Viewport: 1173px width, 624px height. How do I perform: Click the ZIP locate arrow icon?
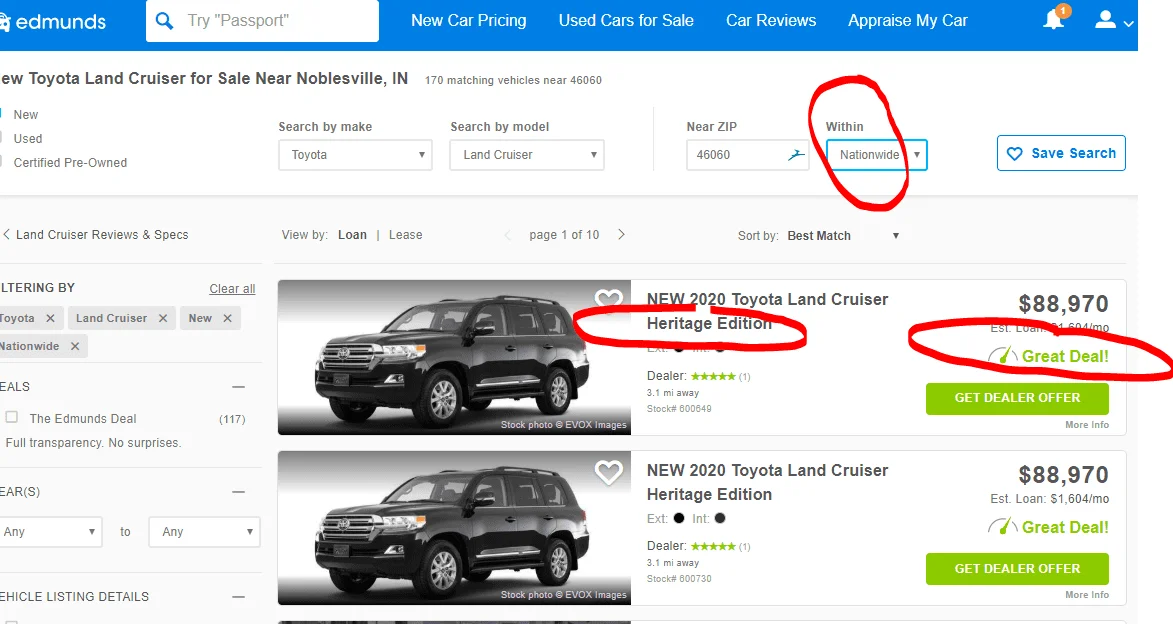pyautogui.click(x=795, y=155)
